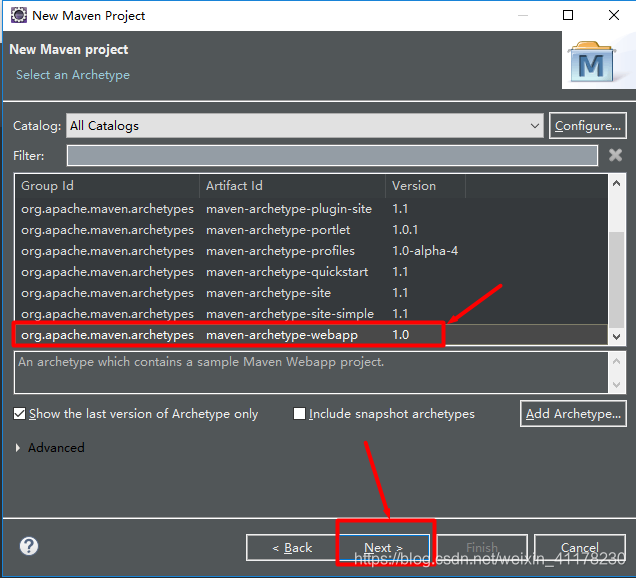Sort table by Version column header

[x=425, y=186]
